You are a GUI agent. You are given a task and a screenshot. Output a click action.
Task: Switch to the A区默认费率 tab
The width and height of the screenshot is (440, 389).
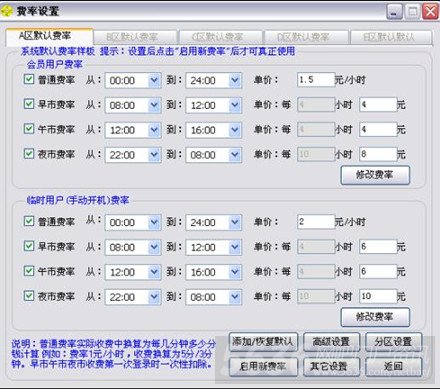(x=49, y=36)
